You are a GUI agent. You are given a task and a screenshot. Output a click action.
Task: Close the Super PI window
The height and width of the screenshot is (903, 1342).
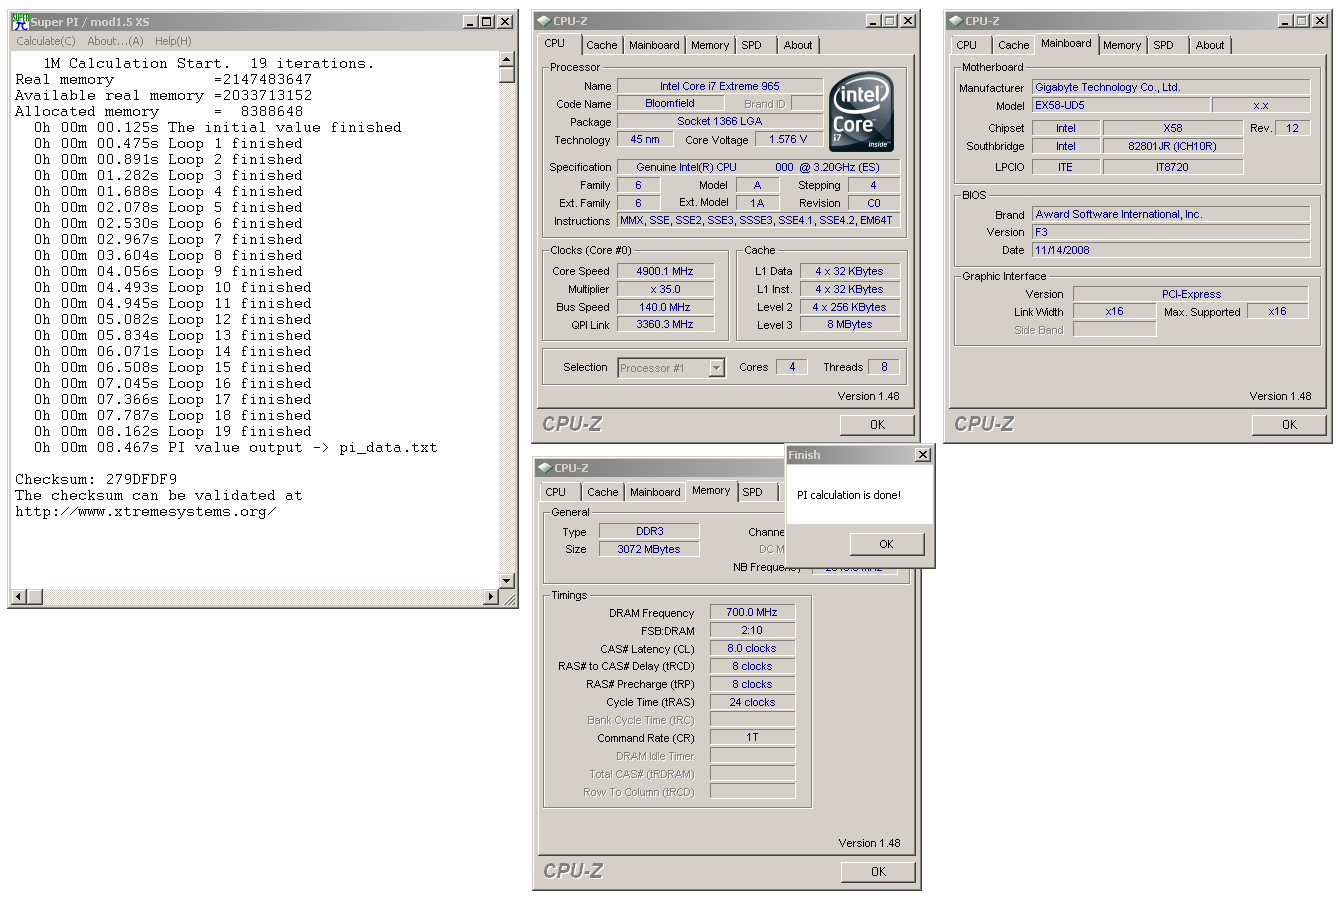pyautogui.click(x=505, y=22)
